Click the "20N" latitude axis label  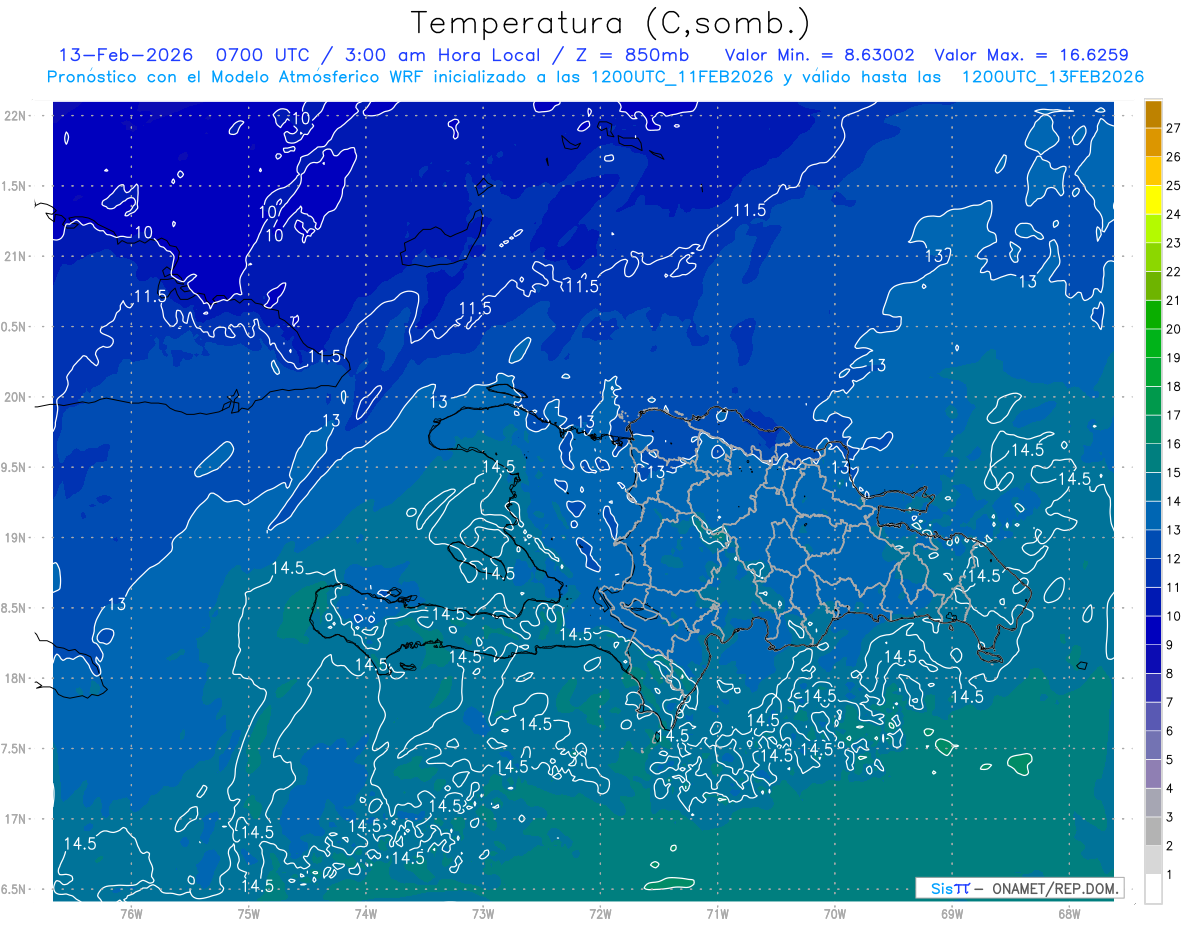tap(15, 397)
